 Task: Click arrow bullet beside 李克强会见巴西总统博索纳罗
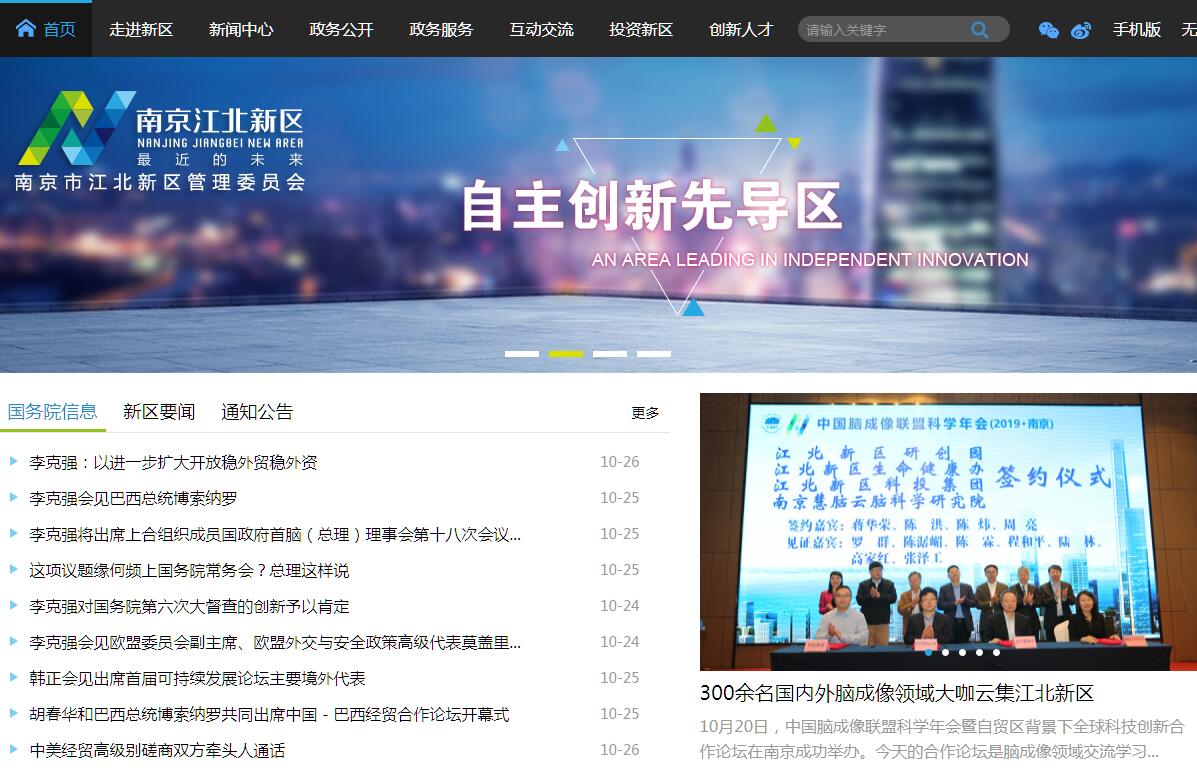[x=14, y=497]
